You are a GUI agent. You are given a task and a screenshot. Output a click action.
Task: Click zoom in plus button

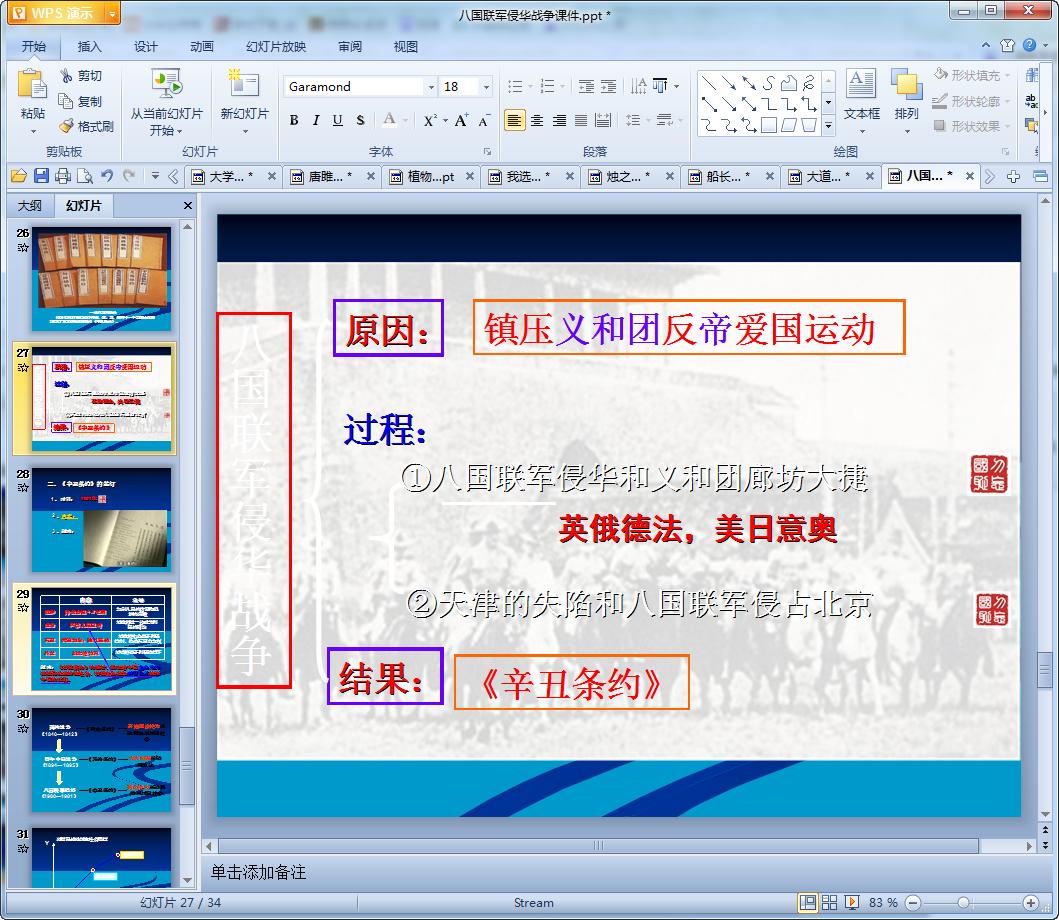tap(1031, 902)
